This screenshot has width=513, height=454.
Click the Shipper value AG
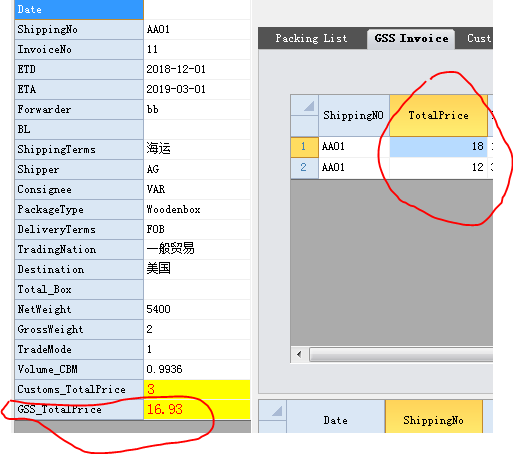[x=197, y=169]
